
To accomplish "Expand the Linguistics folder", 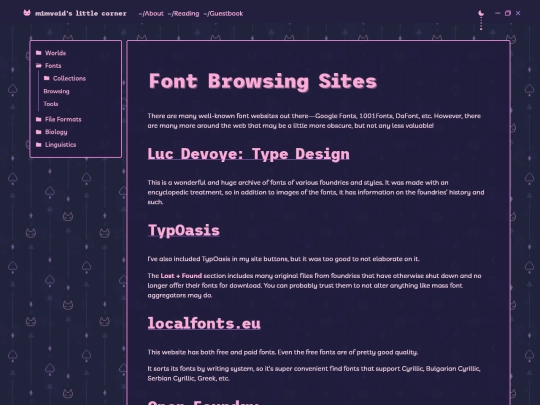I will coord(61,145).
